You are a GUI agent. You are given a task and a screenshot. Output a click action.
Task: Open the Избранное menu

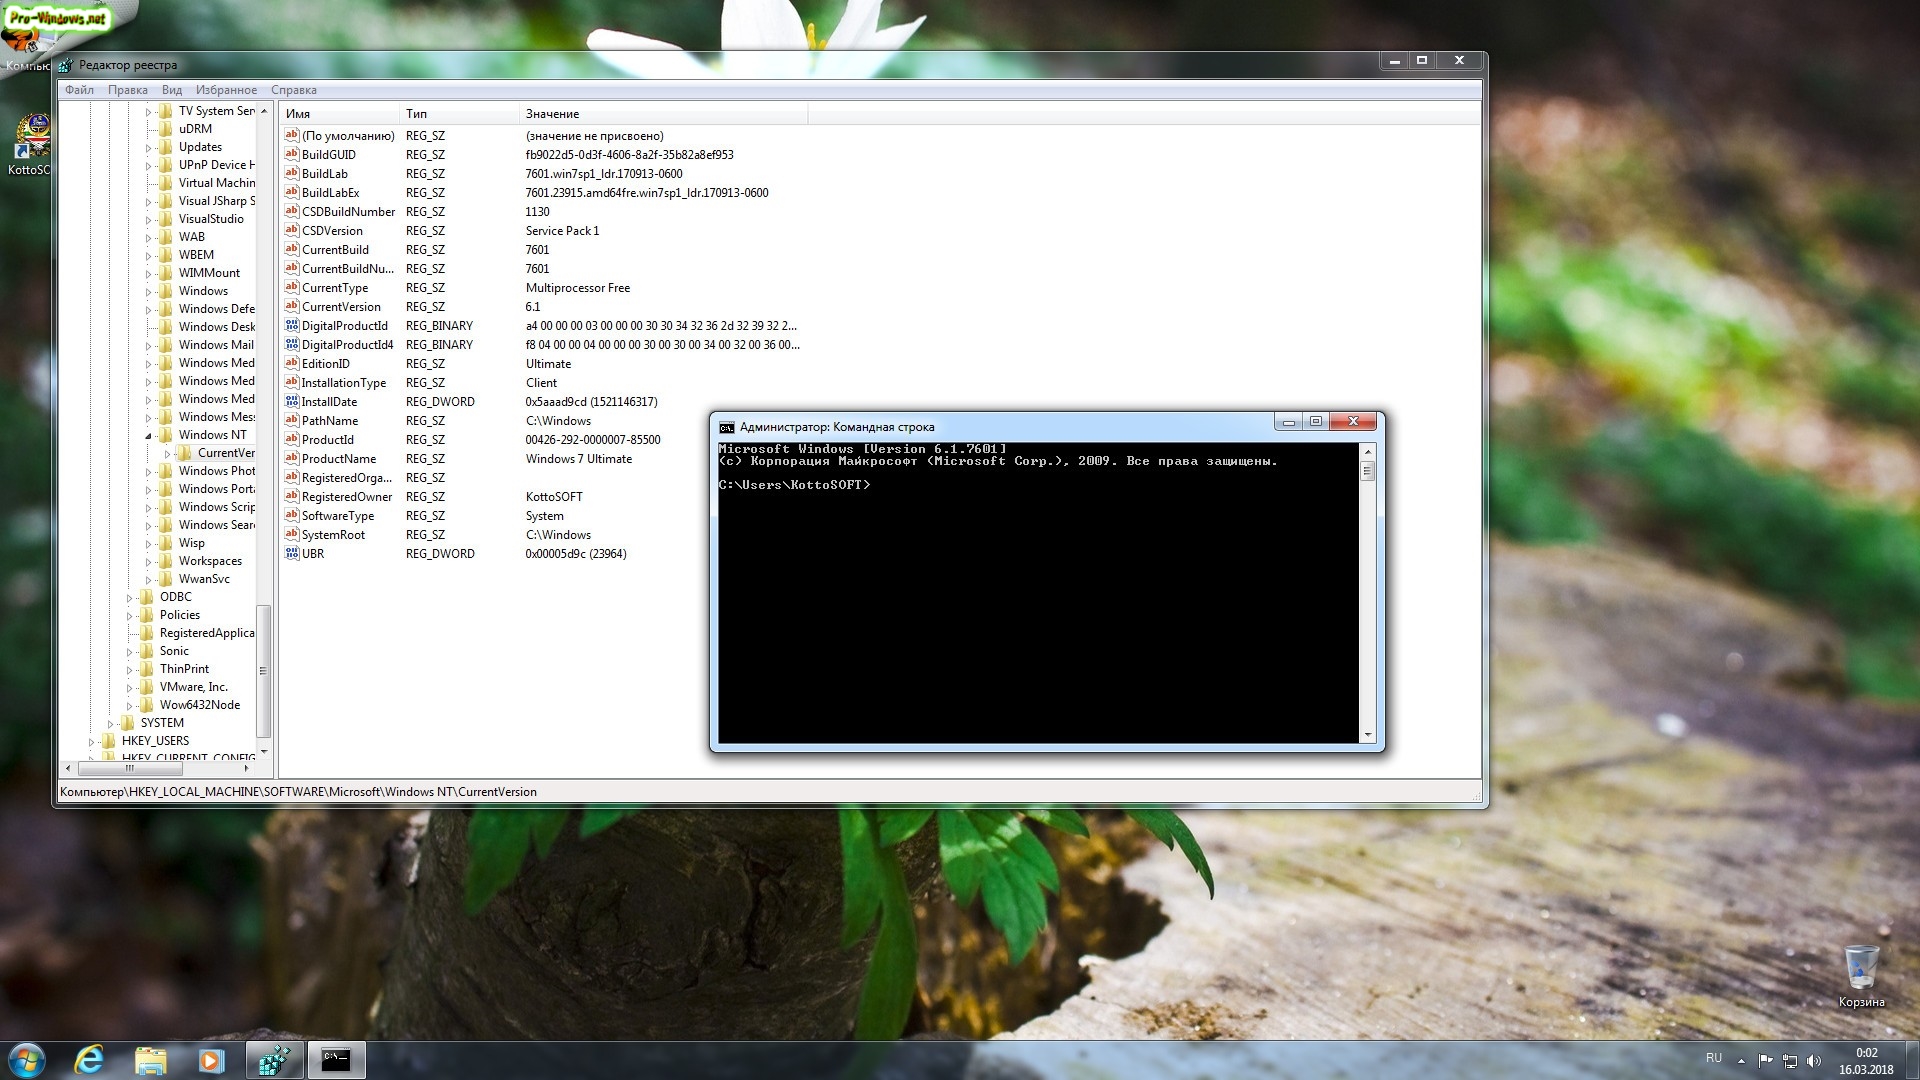[x=226, y=90]
